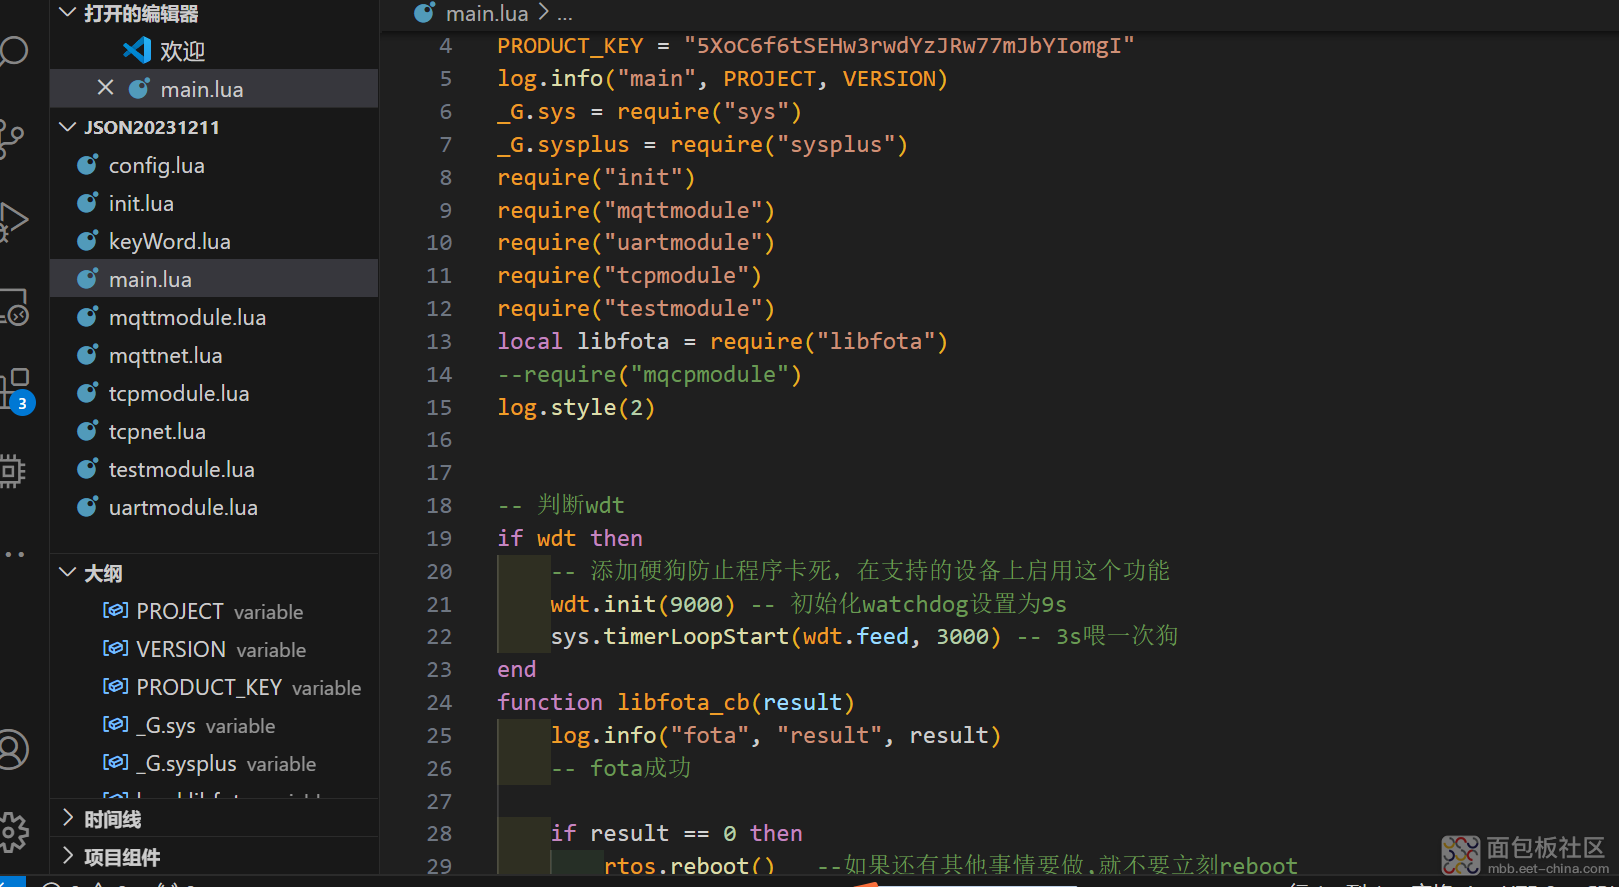Click the wdt.init(9000) statement
Image resolution: width=1619 pixels, height=887 pixels.
pos(643,604)
